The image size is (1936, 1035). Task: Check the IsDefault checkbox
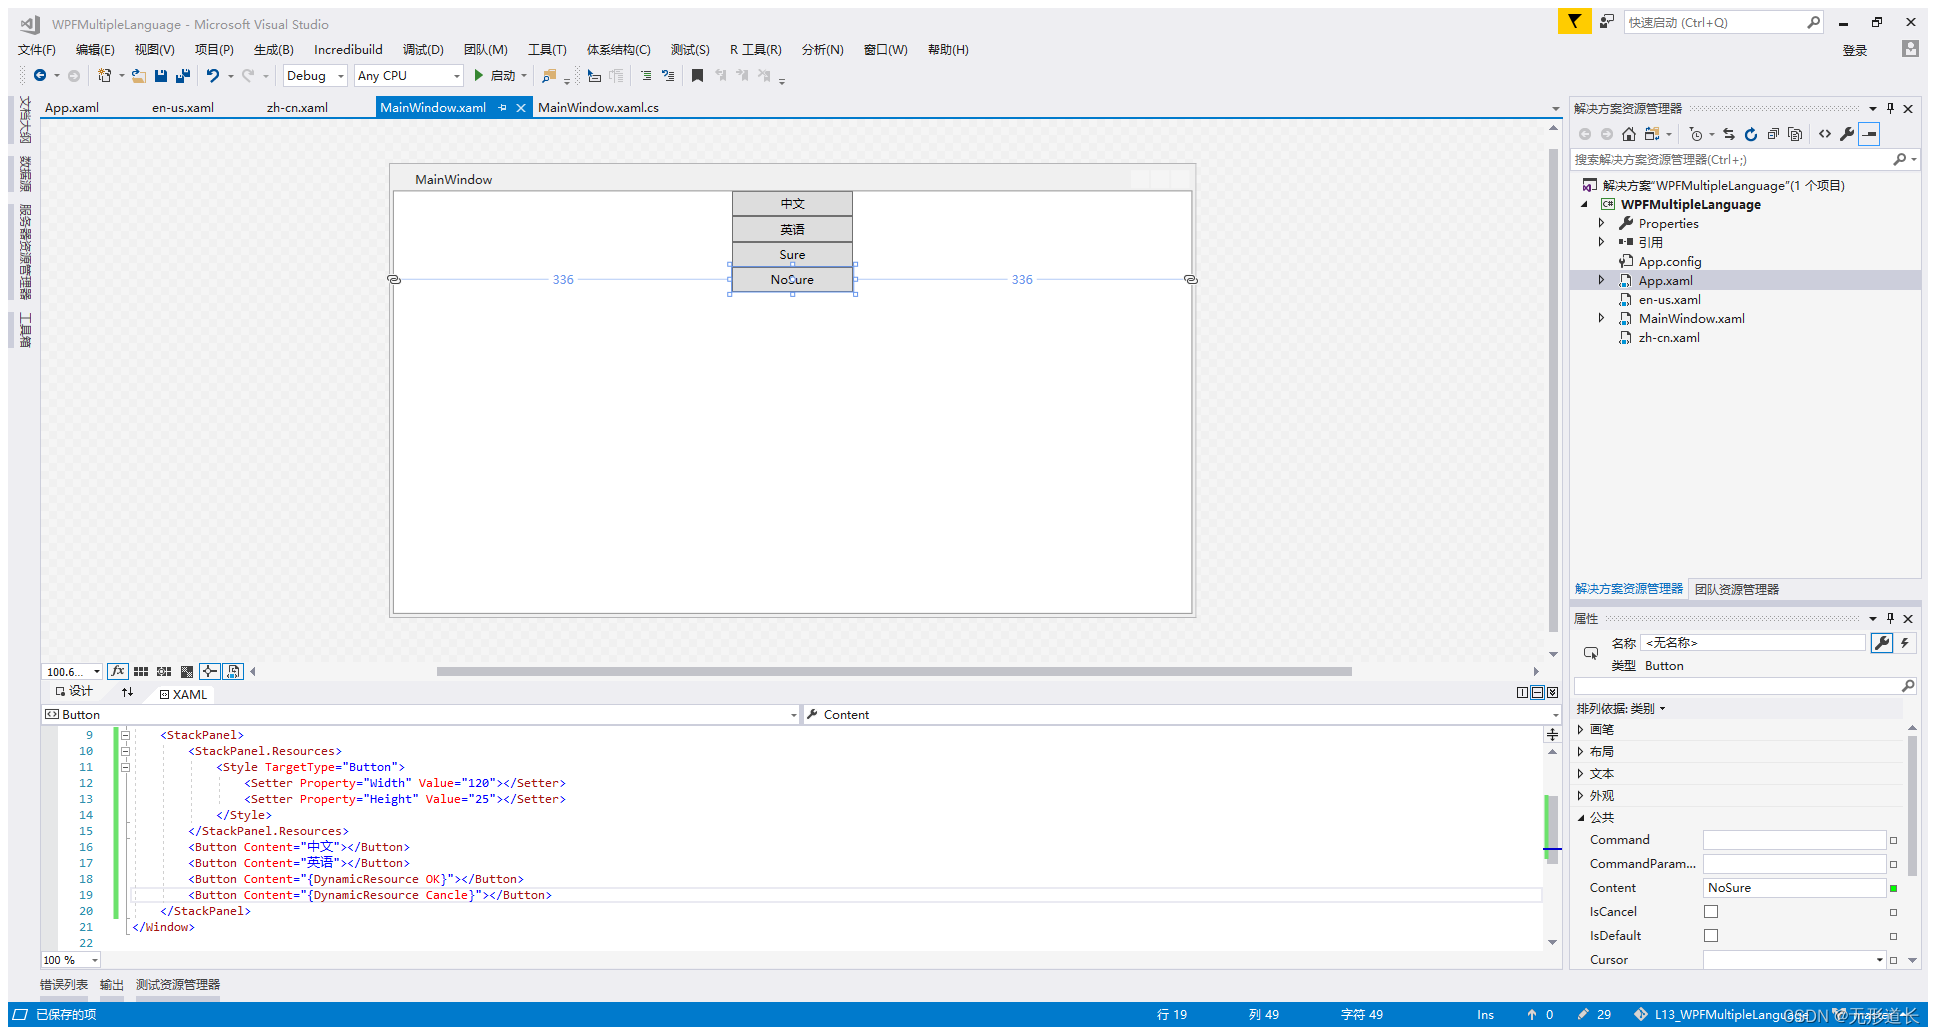coord(1711,936)
